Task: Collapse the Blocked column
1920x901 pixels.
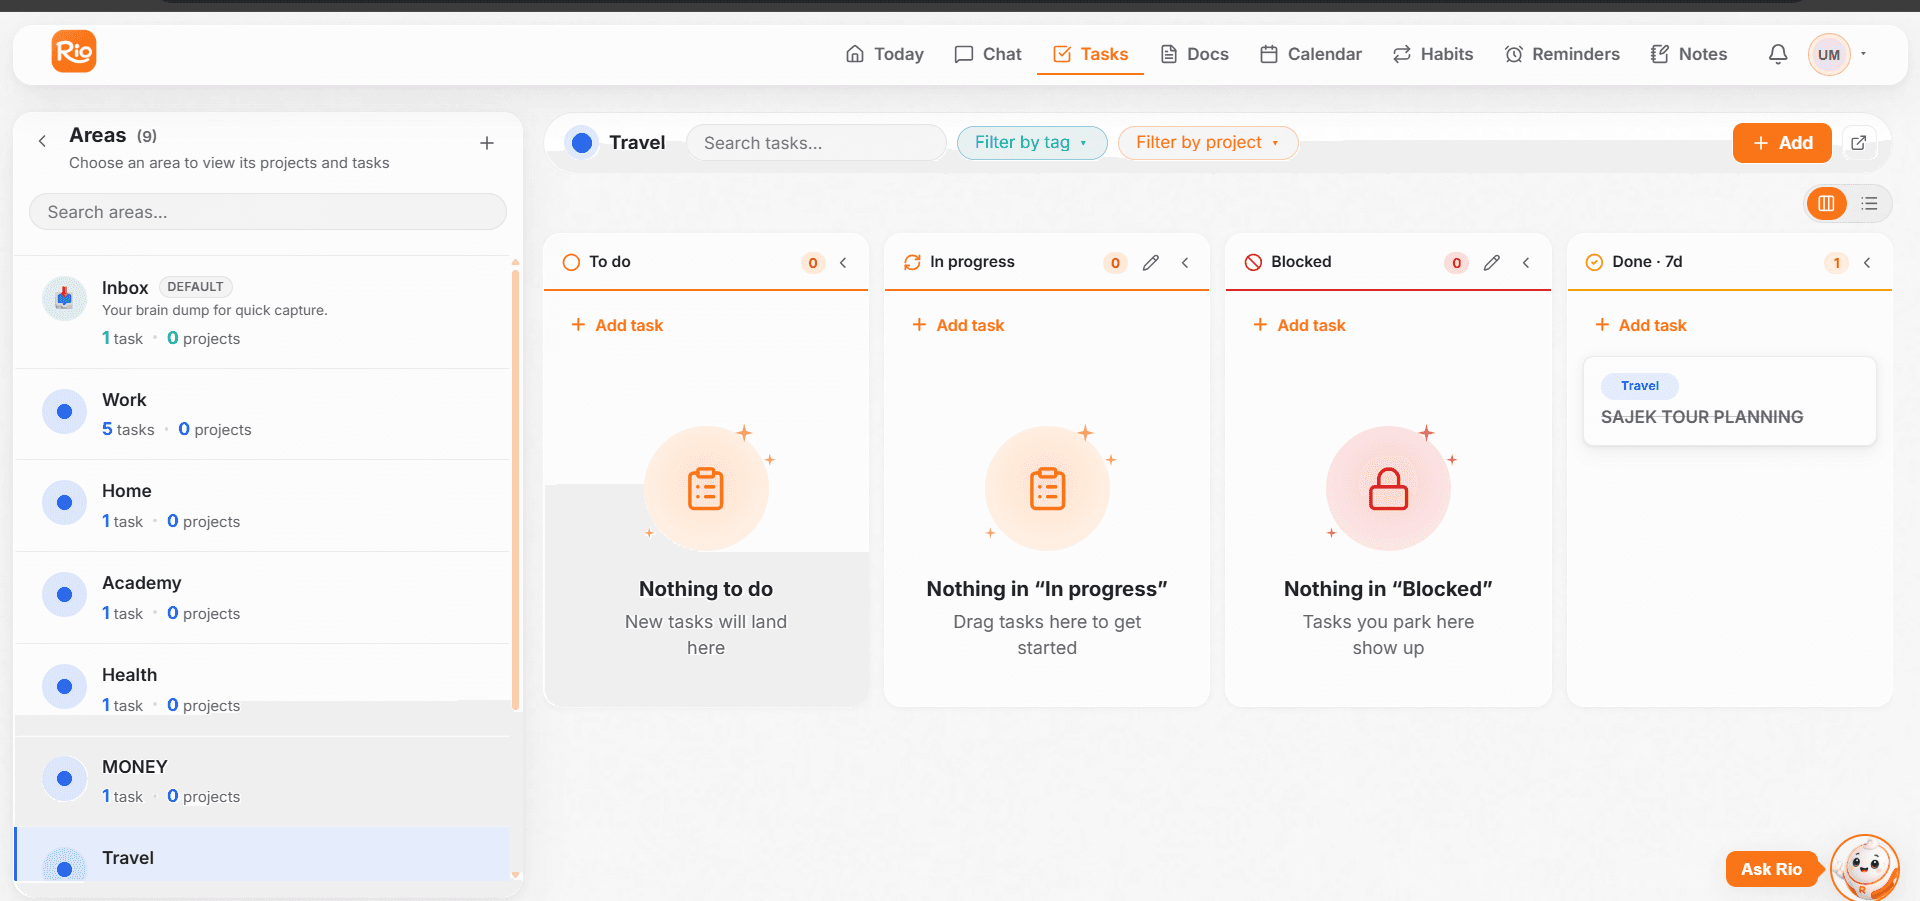Action: [1526, 262]
